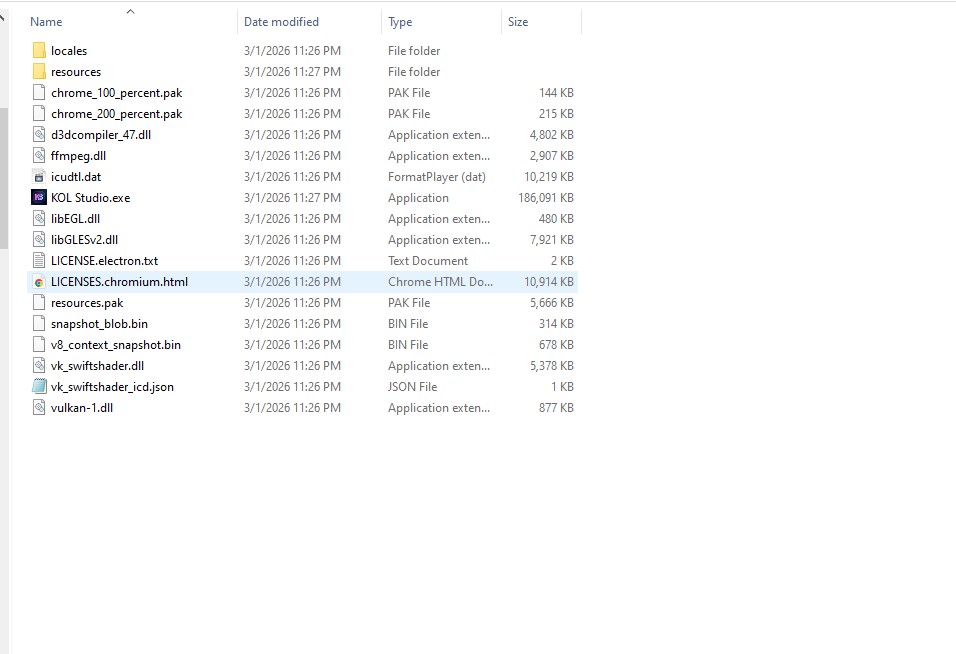Viewport: 956px width, 654px height.
Task: Click the d3dcompiler_47.dll file icon
Action: (x=39, y=135)
